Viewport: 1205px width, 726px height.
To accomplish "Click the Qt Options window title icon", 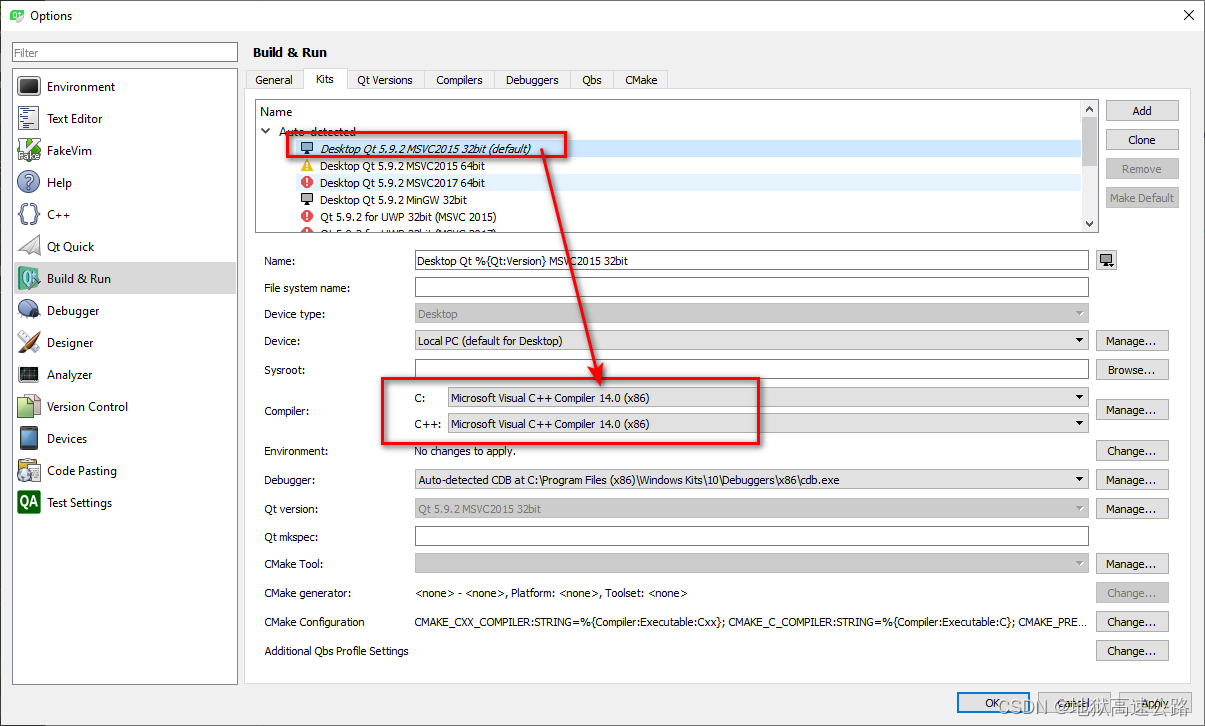I will [16, 15].
